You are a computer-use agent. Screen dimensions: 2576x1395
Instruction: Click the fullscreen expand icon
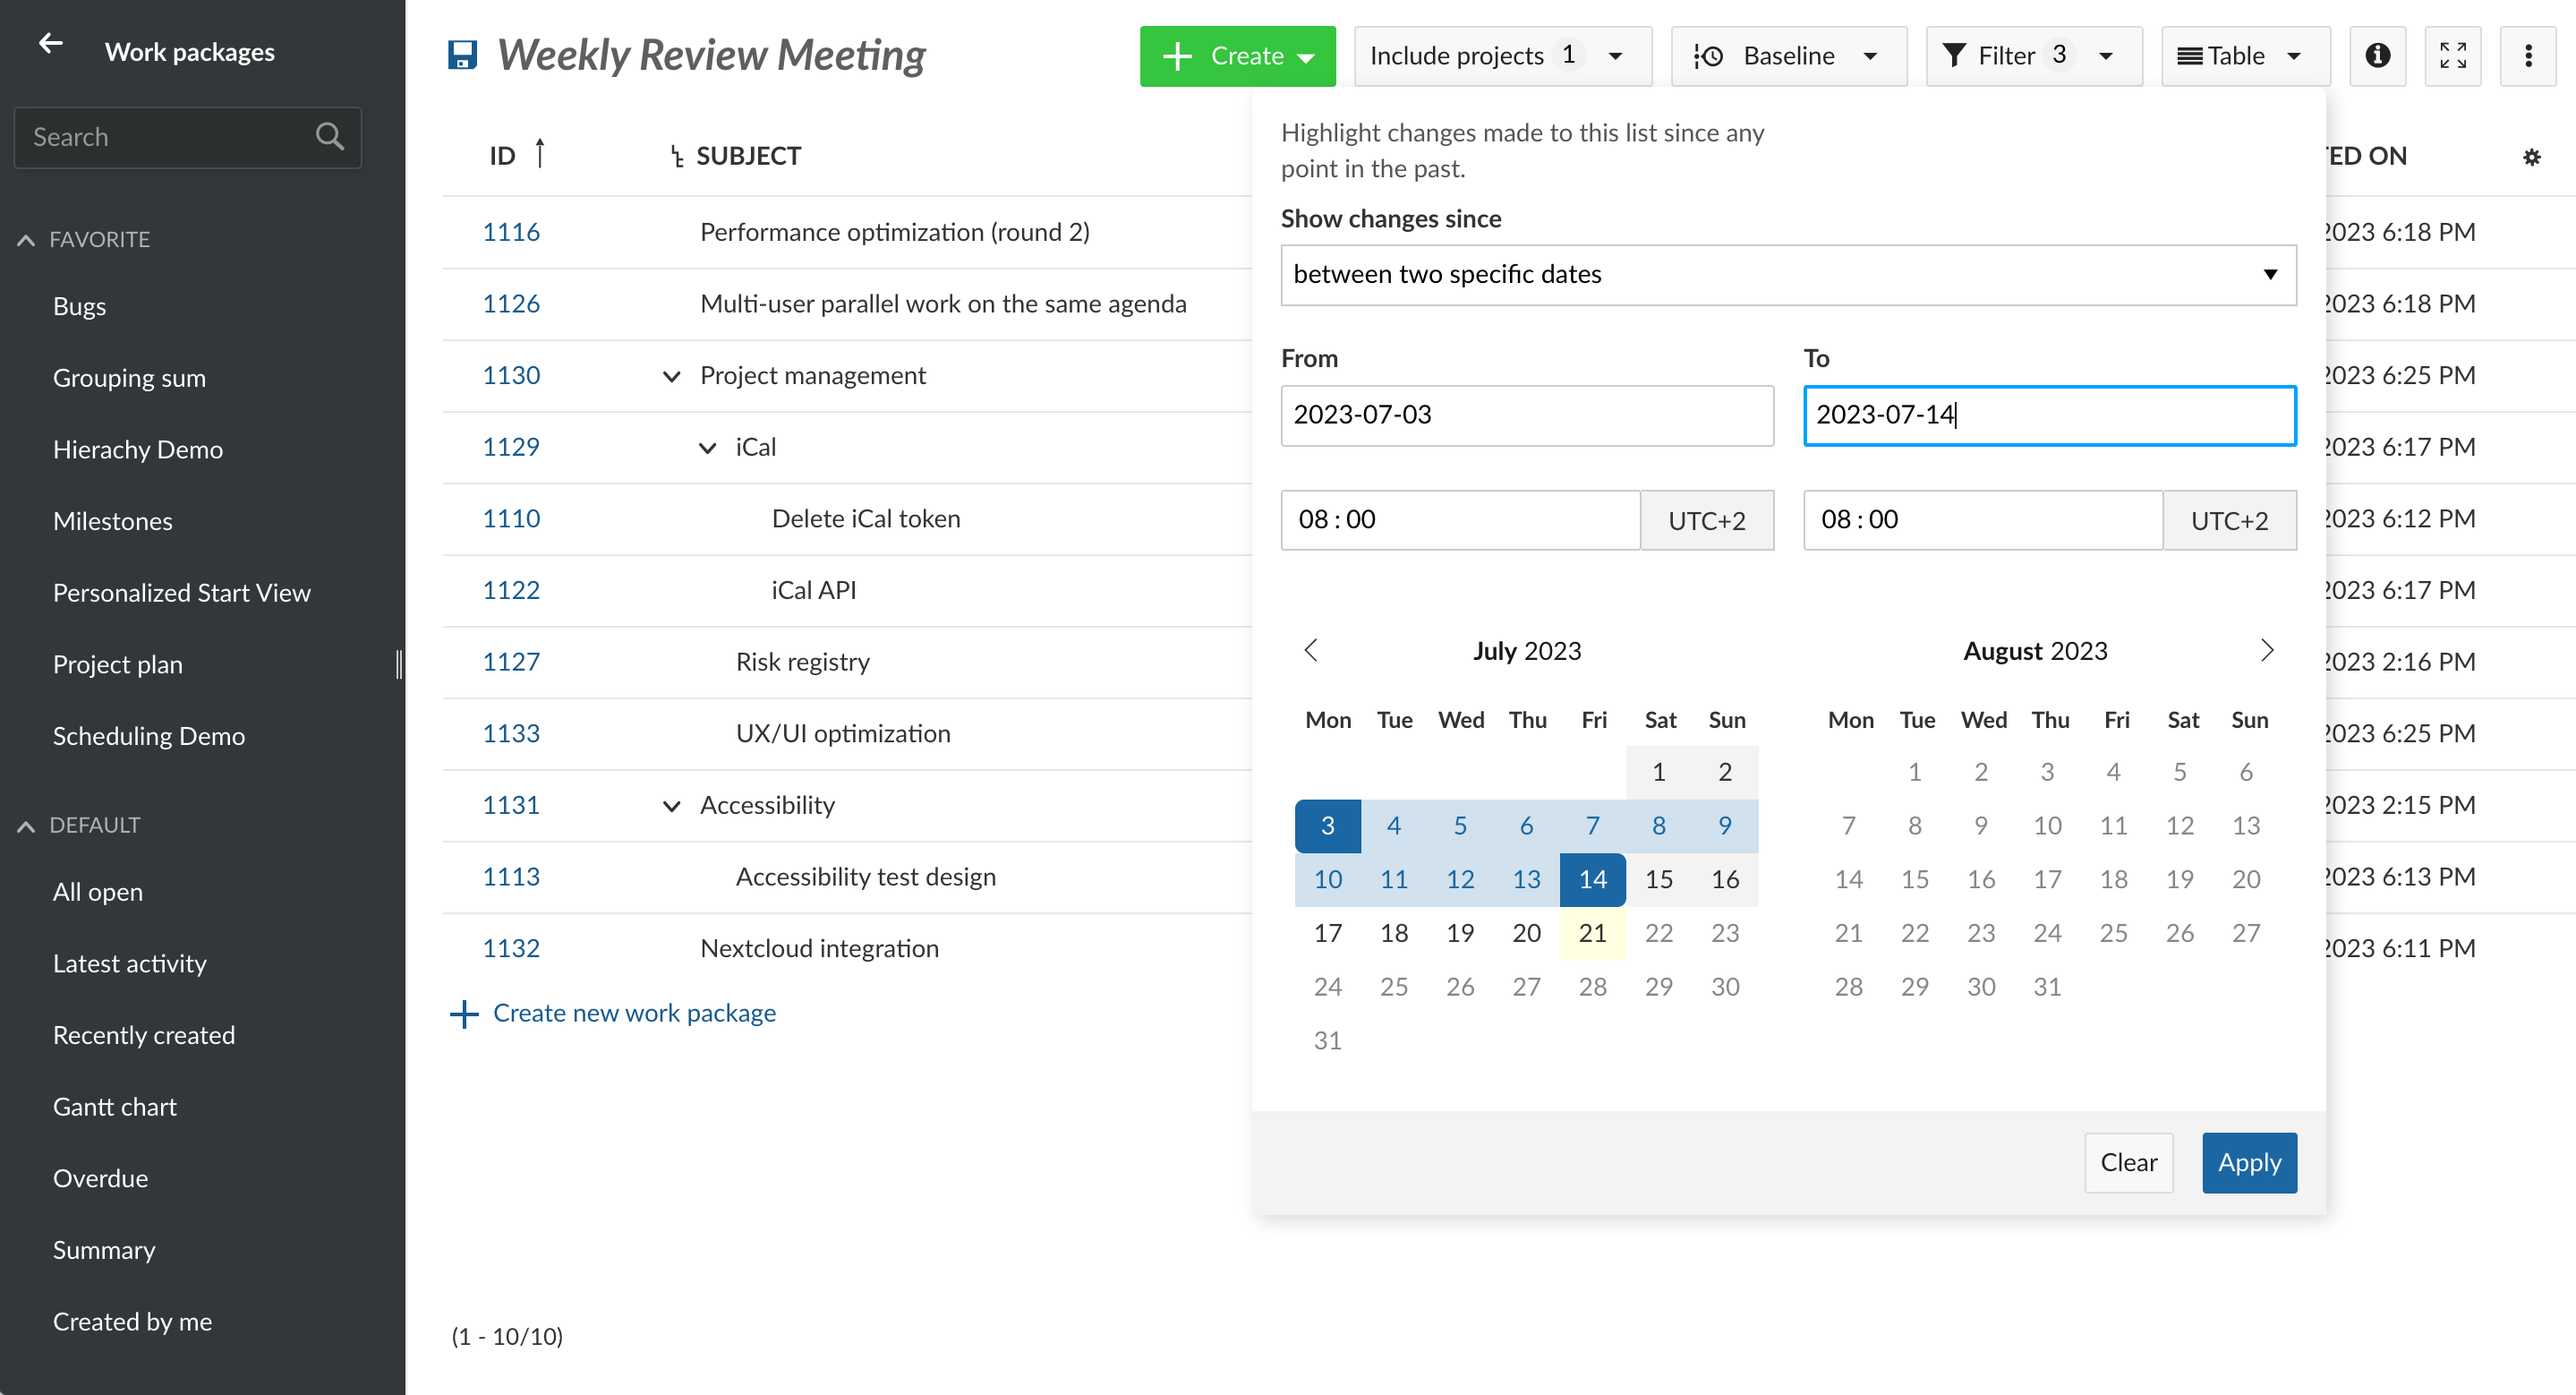tap(2452, 55)
